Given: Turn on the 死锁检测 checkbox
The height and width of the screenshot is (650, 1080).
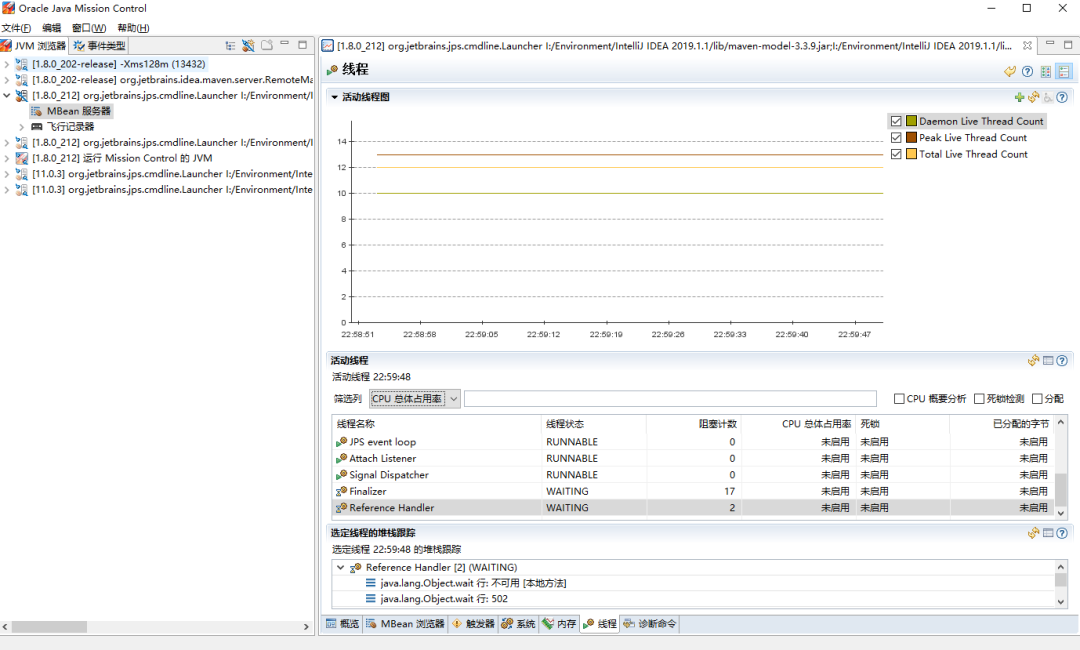Looking at the screenshot, I should (979, 399).
